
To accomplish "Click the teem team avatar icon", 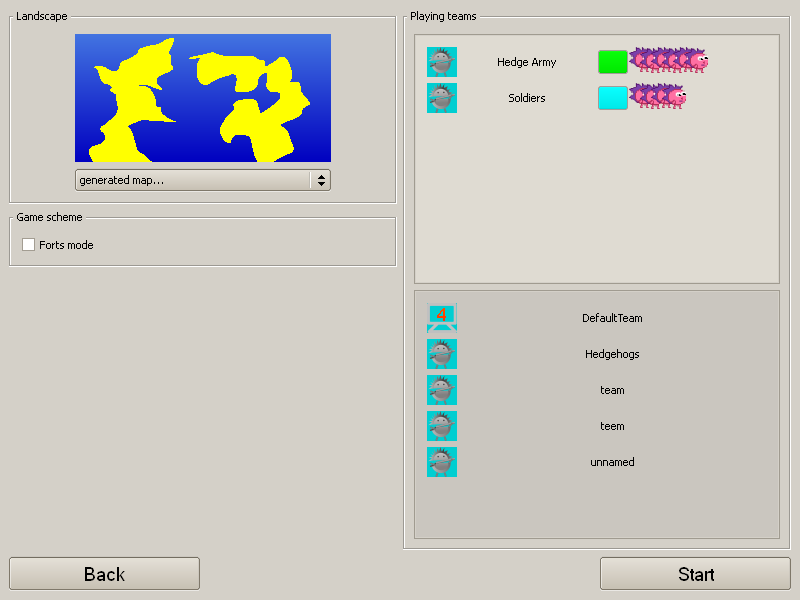I will coord(442,426).
